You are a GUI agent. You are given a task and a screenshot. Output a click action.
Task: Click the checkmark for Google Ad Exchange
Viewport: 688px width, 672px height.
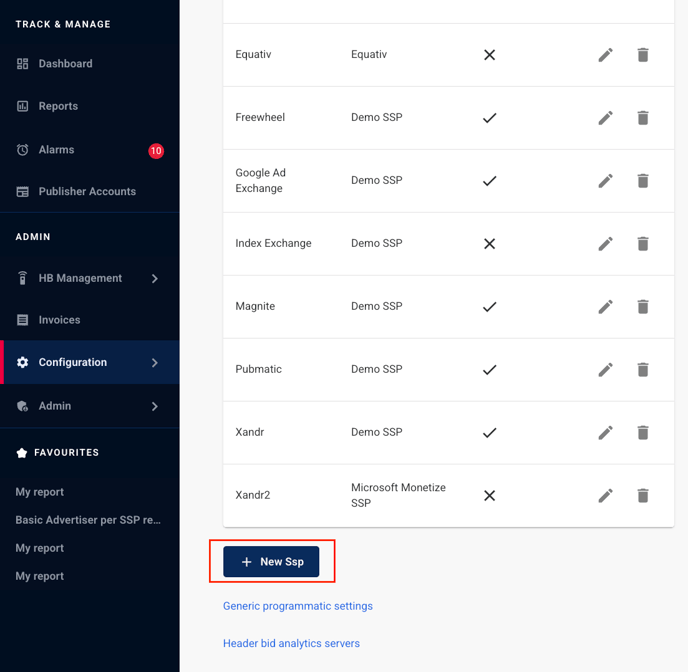click(x=489, y=181)
